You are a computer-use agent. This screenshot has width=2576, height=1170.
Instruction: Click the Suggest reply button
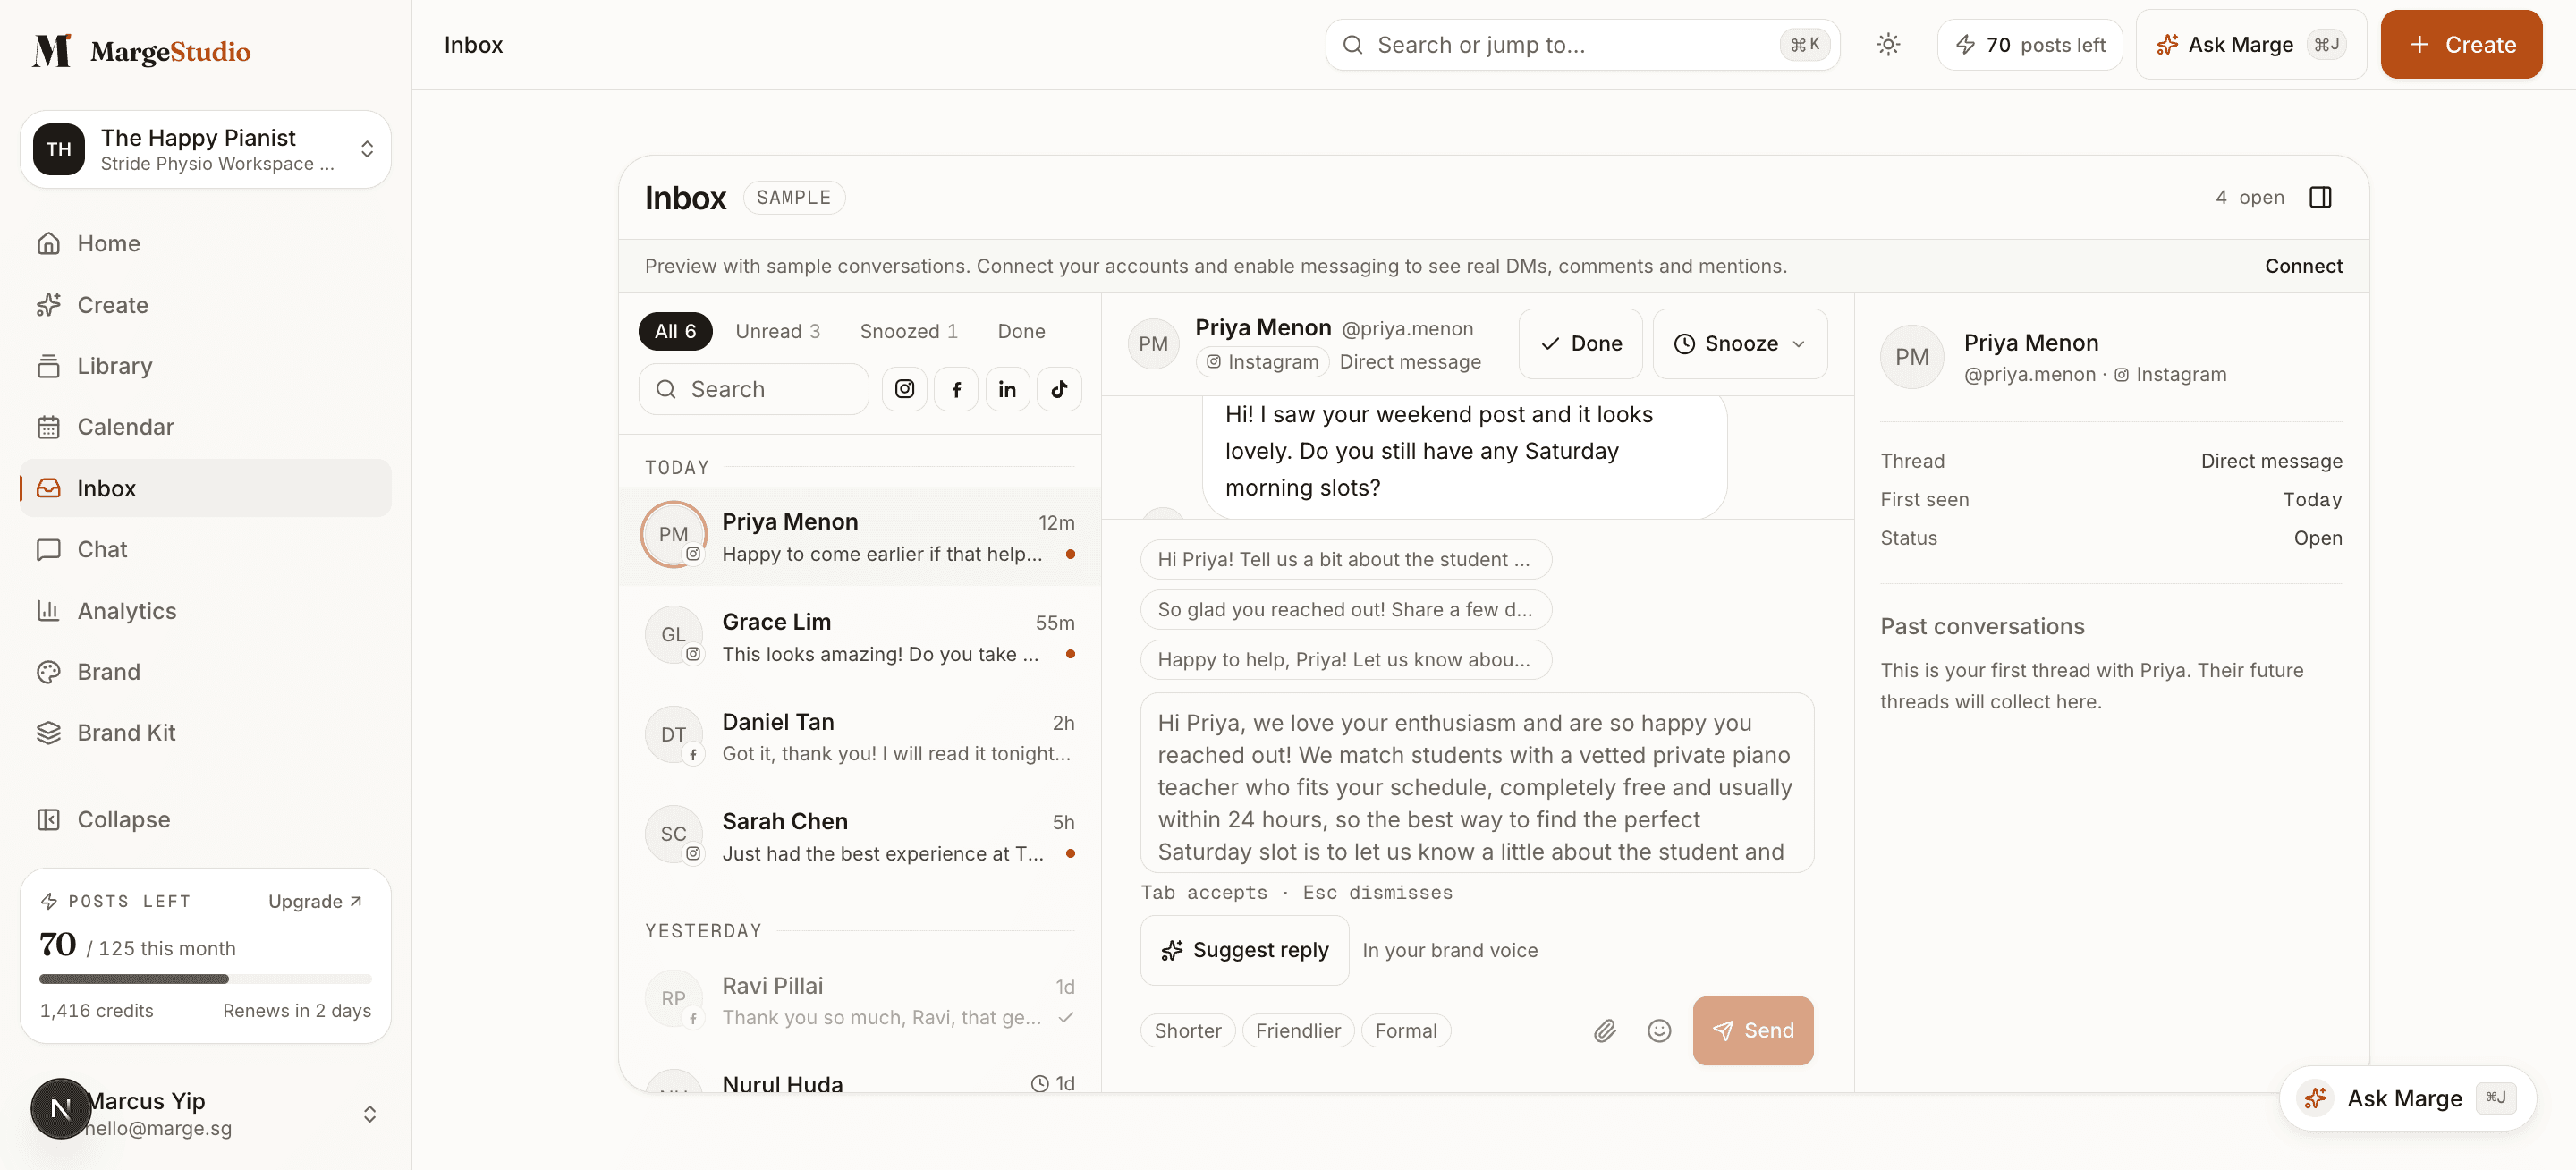pos(1244,950)
